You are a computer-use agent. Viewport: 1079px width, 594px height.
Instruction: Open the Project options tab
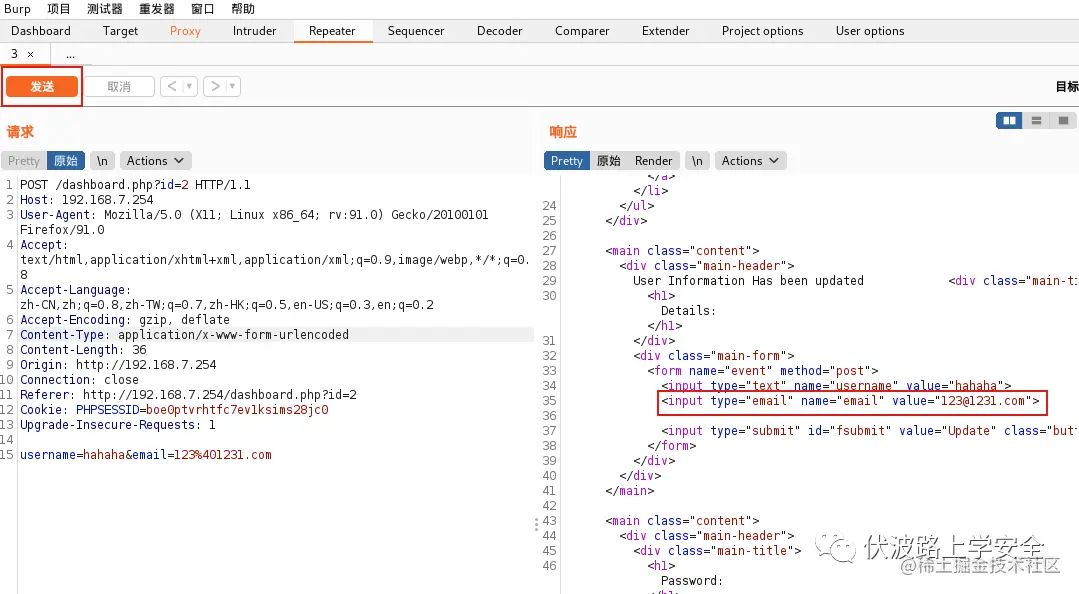[x=762, y=31]
